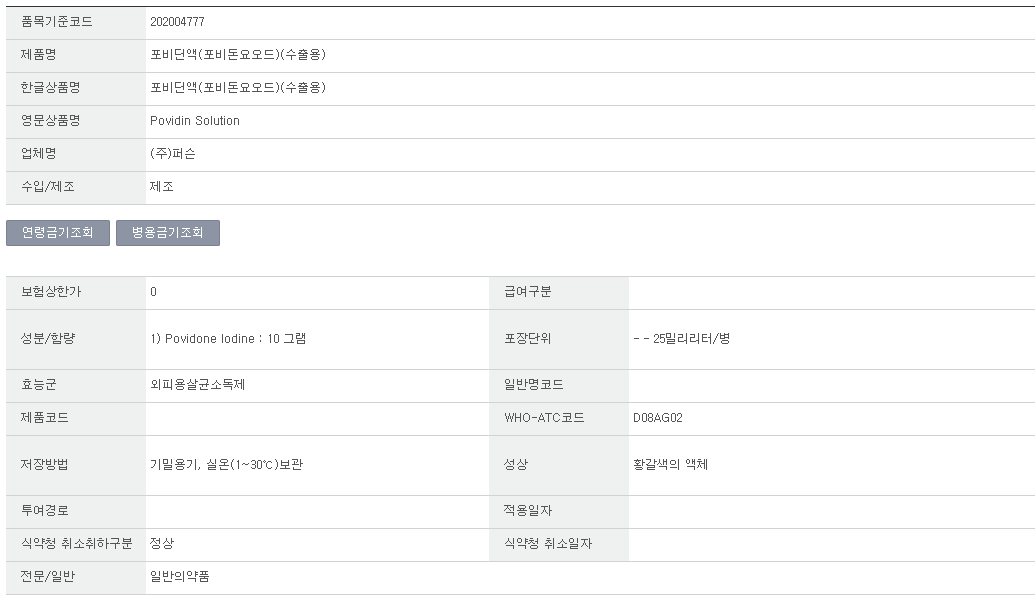Screen dimensions: 1035x602
Task: Select the company name (주)퍼슨
Action: pyautogui.click(x=172, y=154)
